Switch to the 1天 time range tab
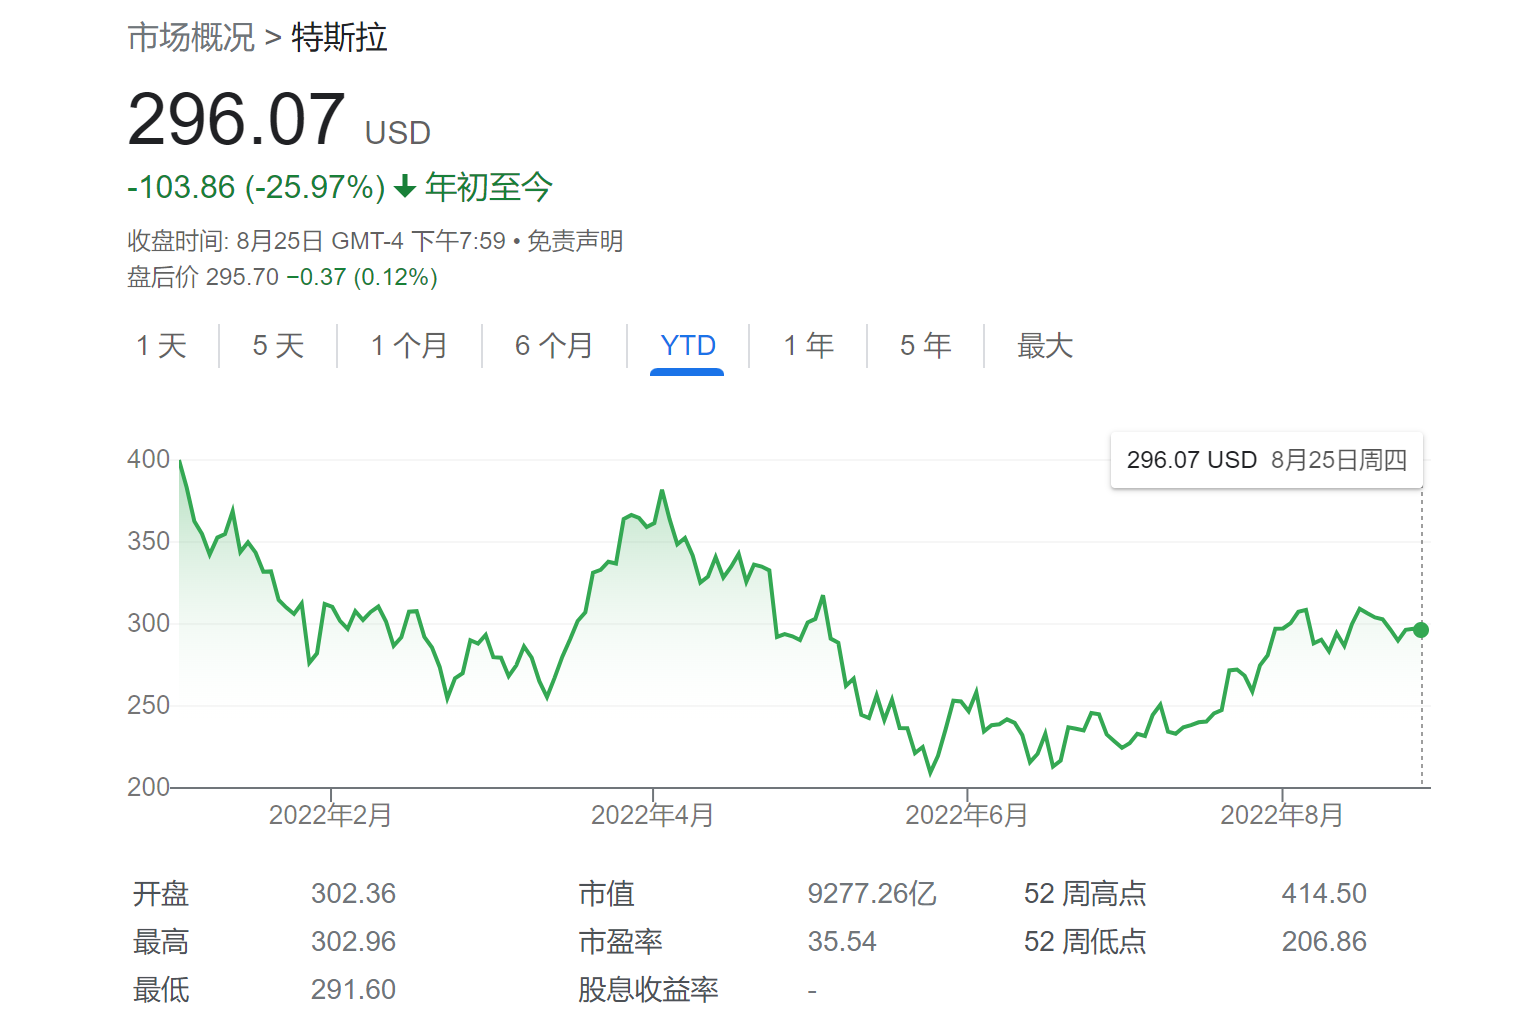This screenshot has width=1531, height=1013. [161, 345]
